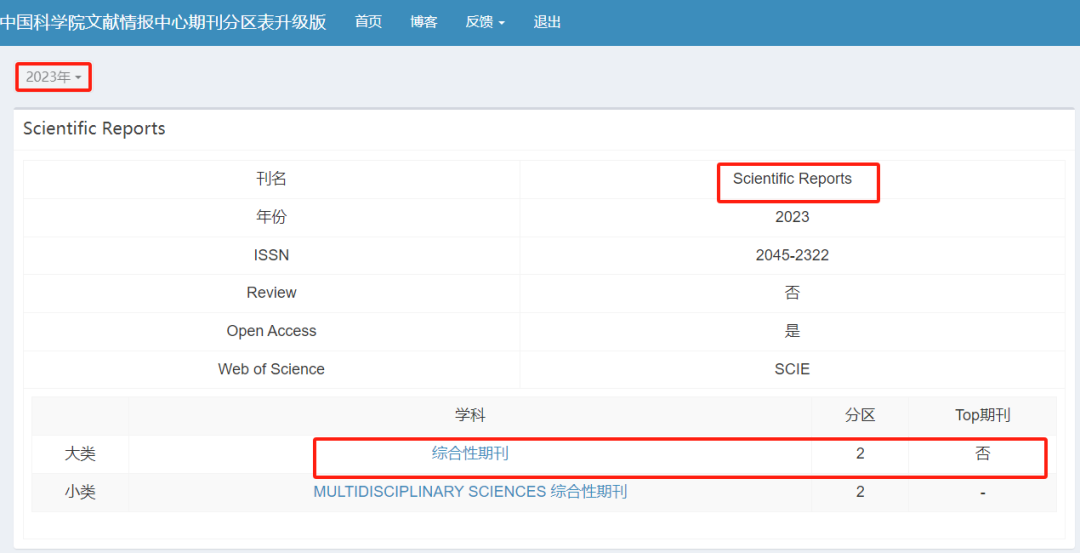Click the Scientific Reports journal name value
Screen dimensions: 1080x553
point(792,179)
